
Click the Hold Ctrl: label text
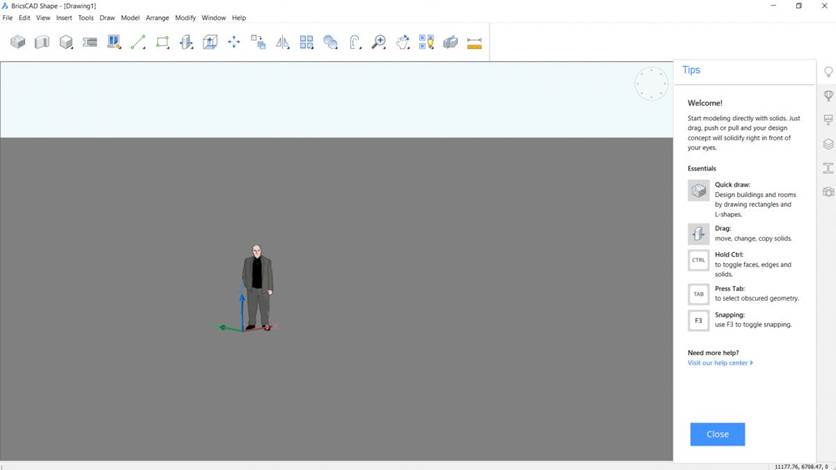728,255
